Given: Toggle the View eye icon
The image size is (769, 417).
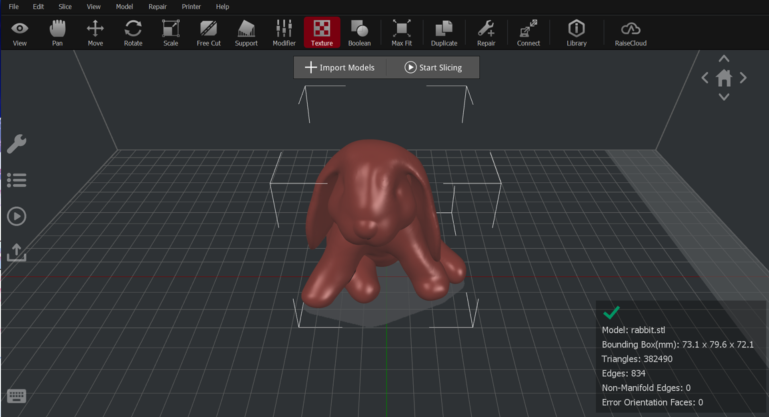Looking at the screenshot, I should [19, 32].
